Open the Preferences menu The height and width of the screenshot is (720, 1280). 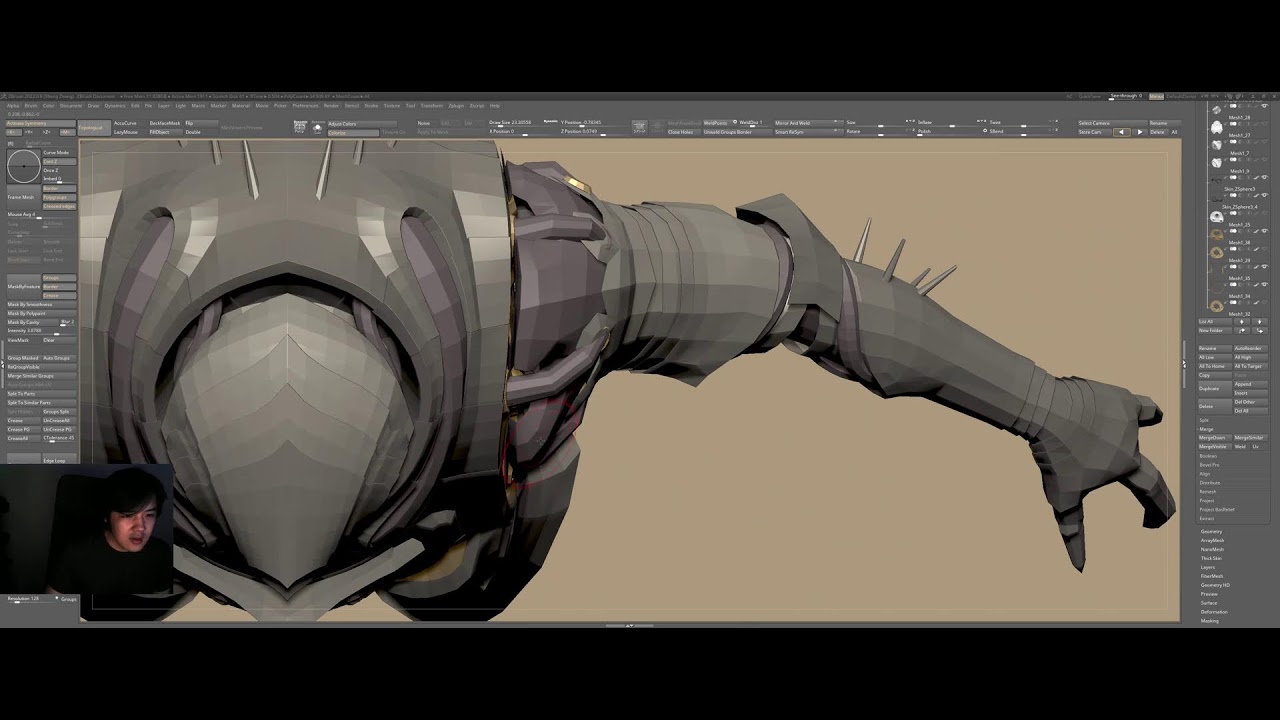point(305,106)
